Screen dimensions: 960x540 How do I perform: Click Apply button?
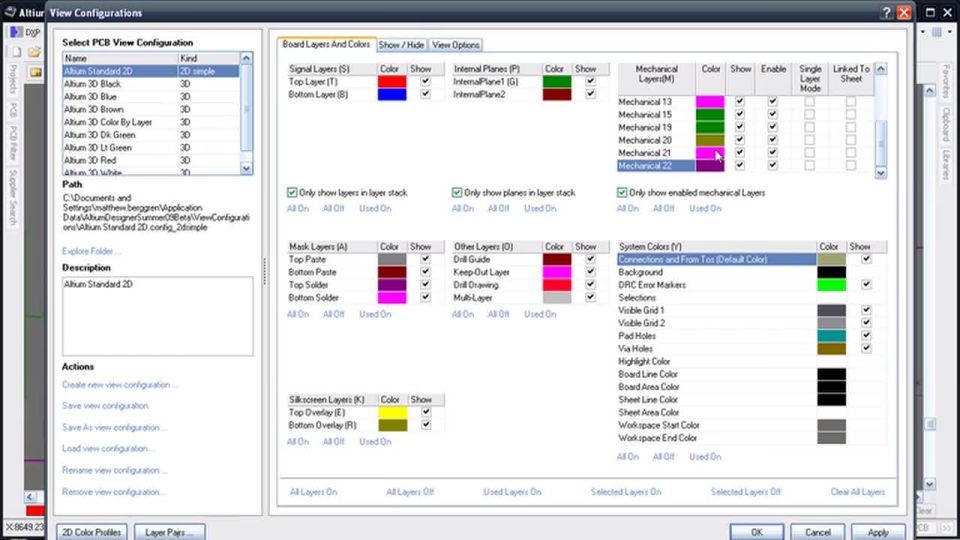(878, 532)
